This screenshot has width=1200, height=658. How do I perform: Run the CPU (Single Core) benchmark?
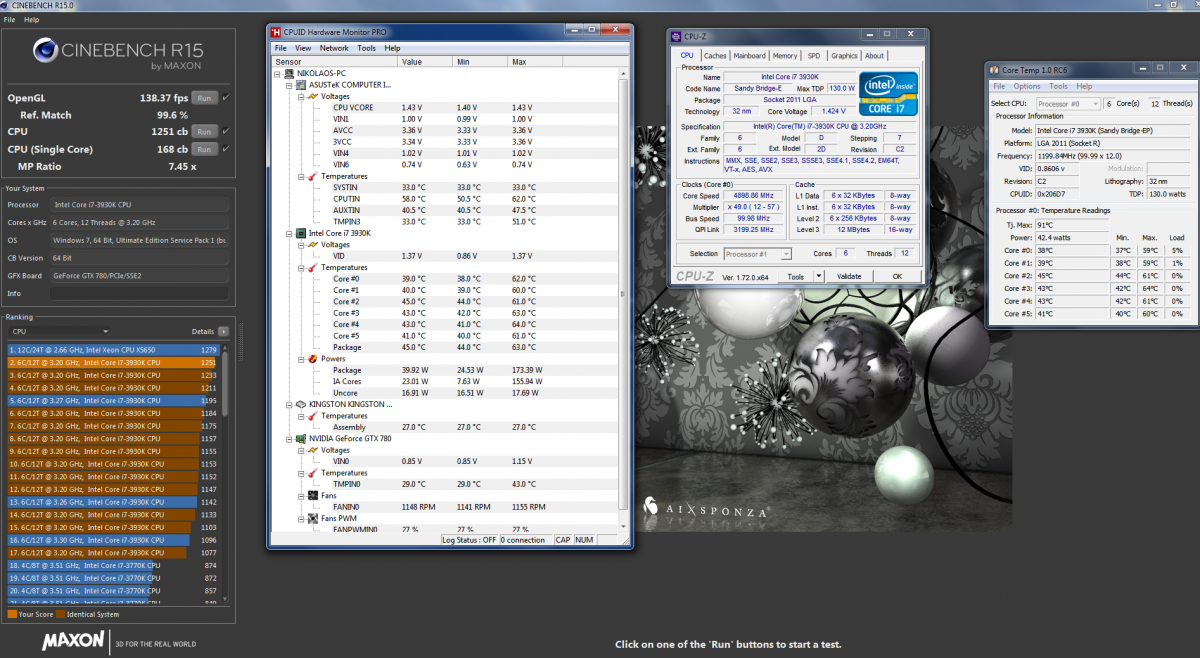[205, 150]
